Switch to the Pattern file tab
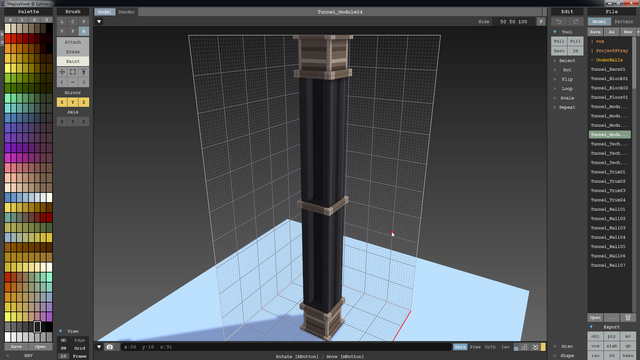Image resolution: width=640 pixels, height=360 pixels. (623, 22)
